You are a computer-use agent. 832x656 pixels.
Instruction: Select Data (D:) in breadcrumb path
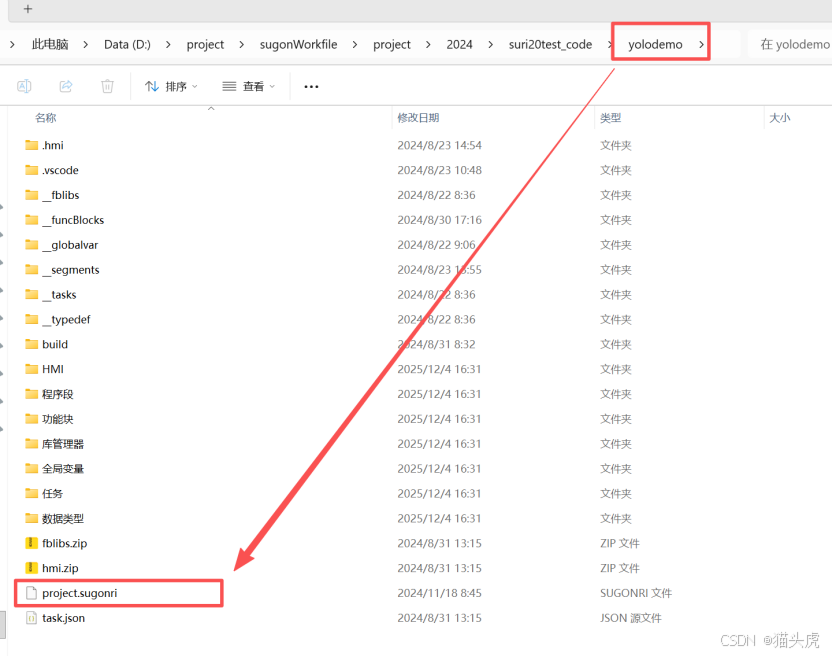127,45
